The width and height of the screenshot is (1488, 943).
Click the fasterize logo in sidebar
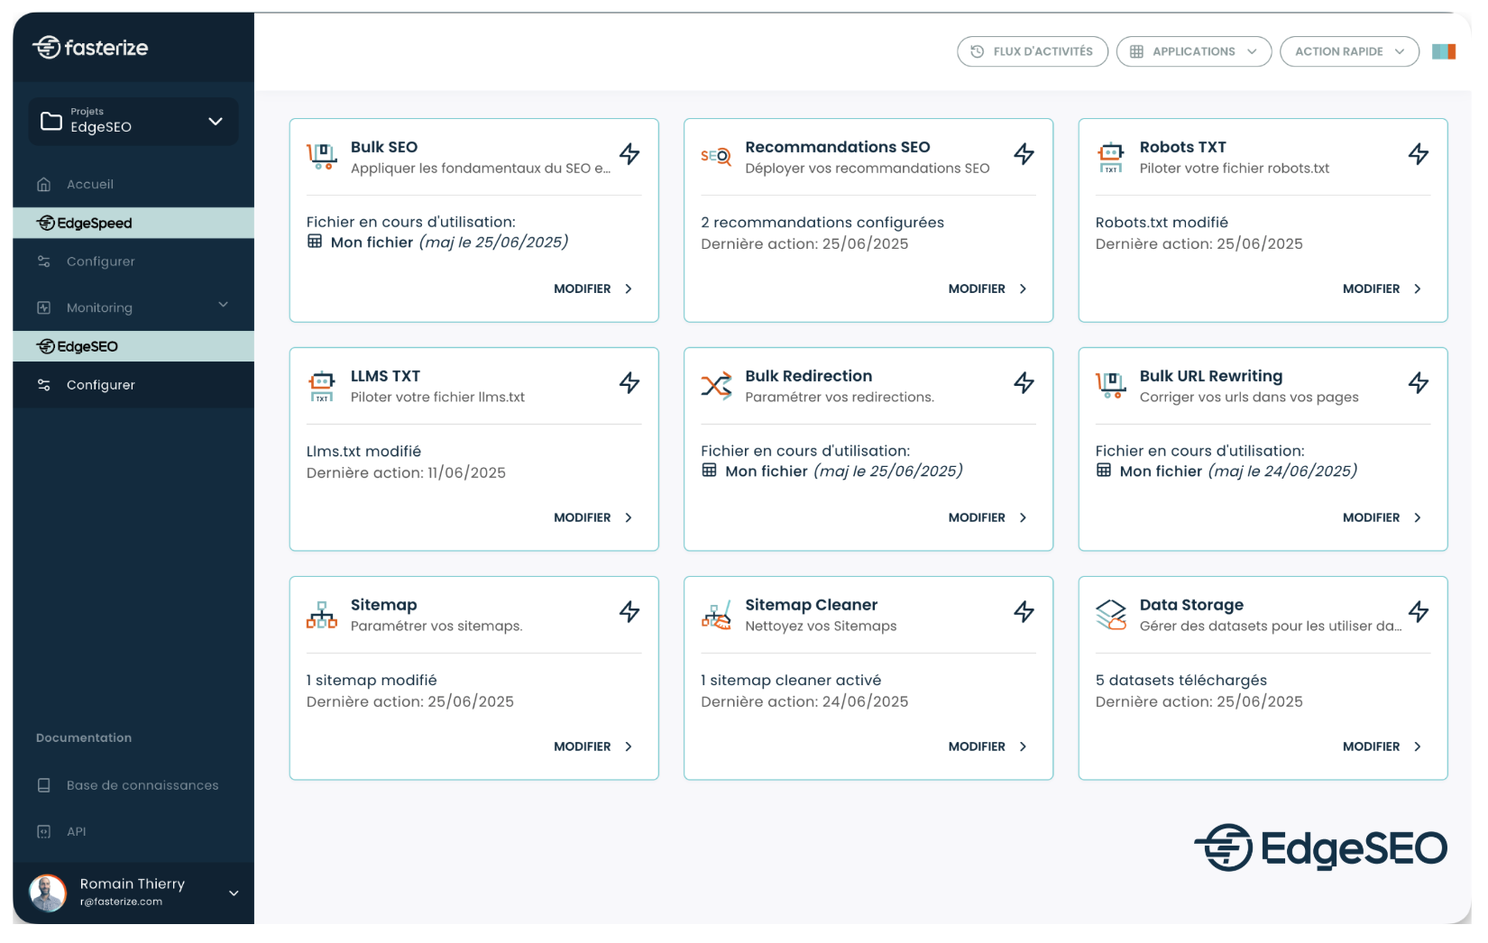coord(90,47)
